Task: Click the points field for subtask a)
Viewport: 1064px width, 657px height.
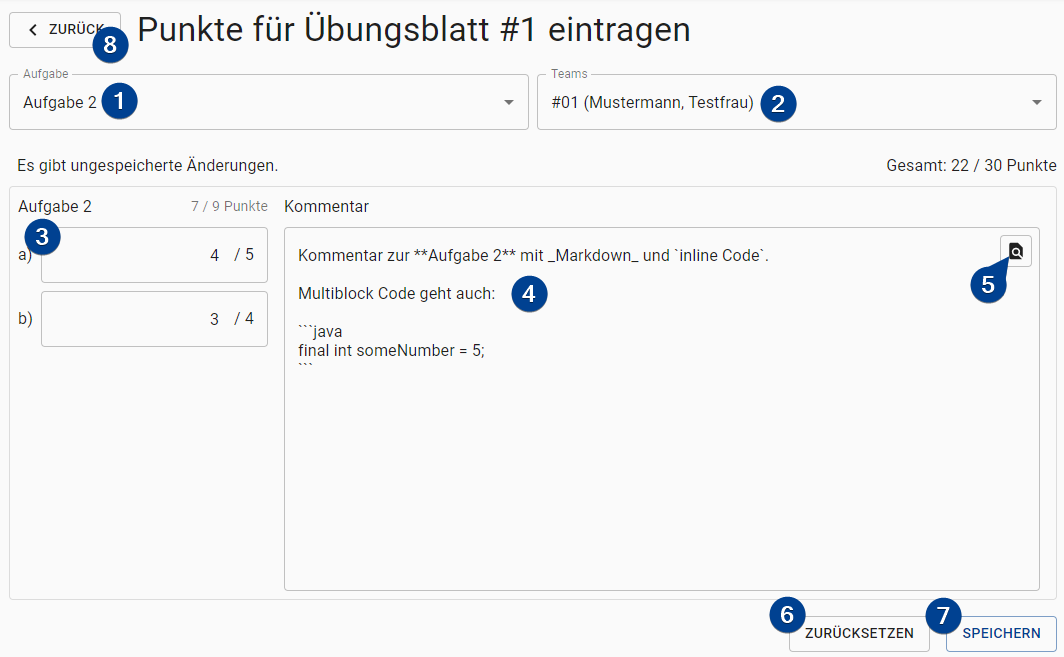Action: coord(154,255)
